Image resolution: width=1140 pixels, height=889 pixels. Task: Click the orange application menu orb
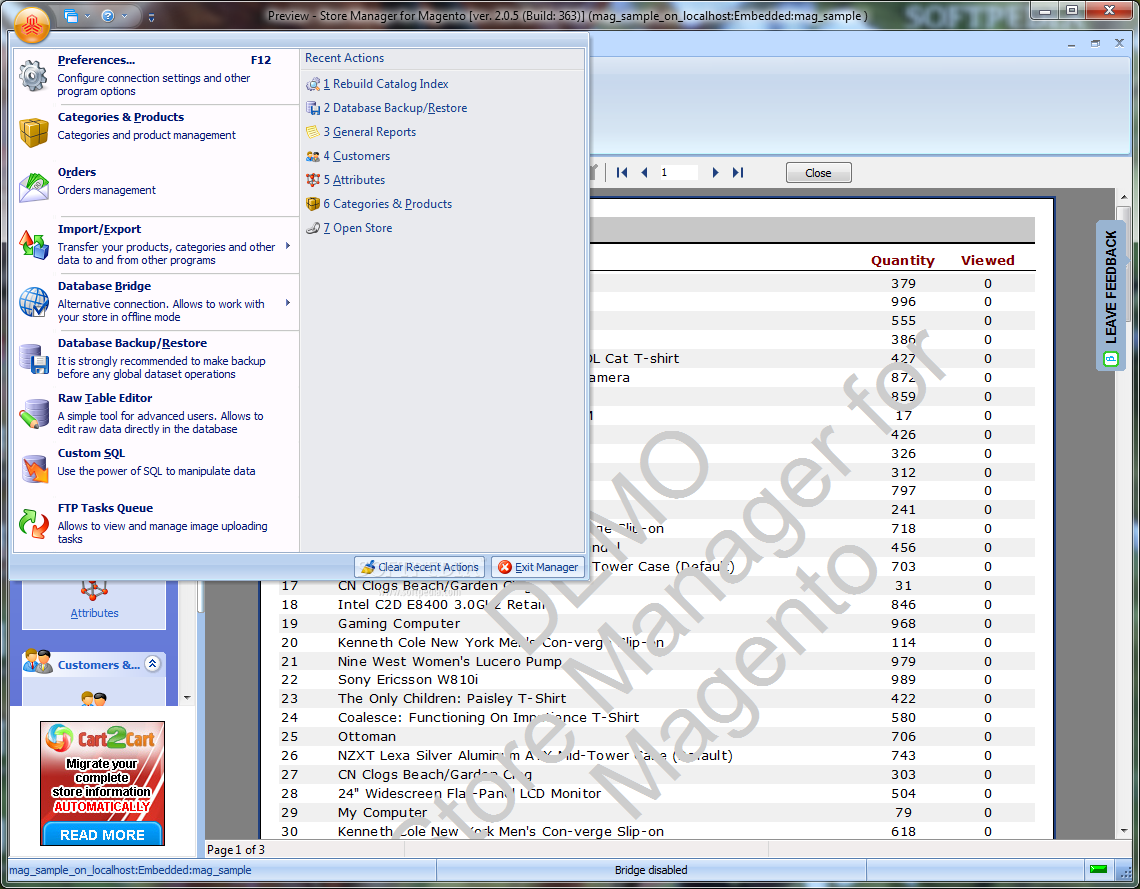31,25
